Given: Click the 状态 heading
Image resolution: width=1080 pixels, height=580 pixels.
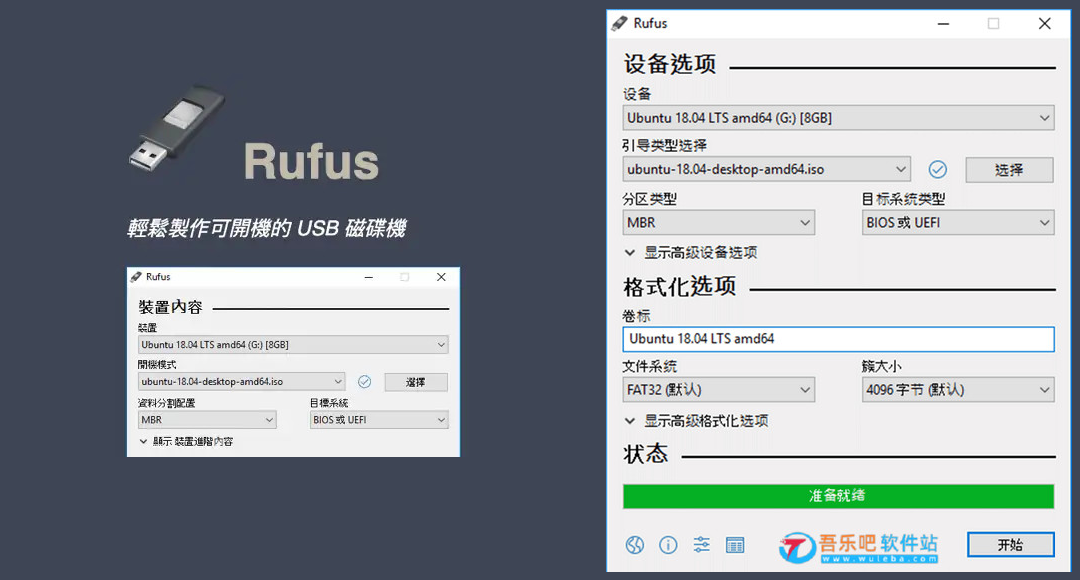Looking at the screenshot, I should (646, 453).
